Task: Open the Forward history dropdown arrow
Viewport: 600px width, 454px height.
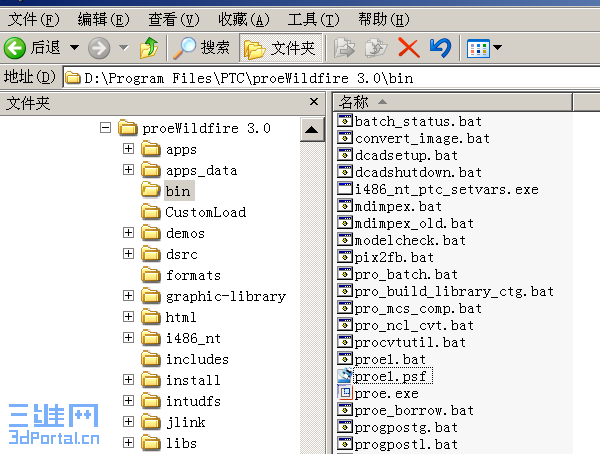Action: (x=123, y=47)
